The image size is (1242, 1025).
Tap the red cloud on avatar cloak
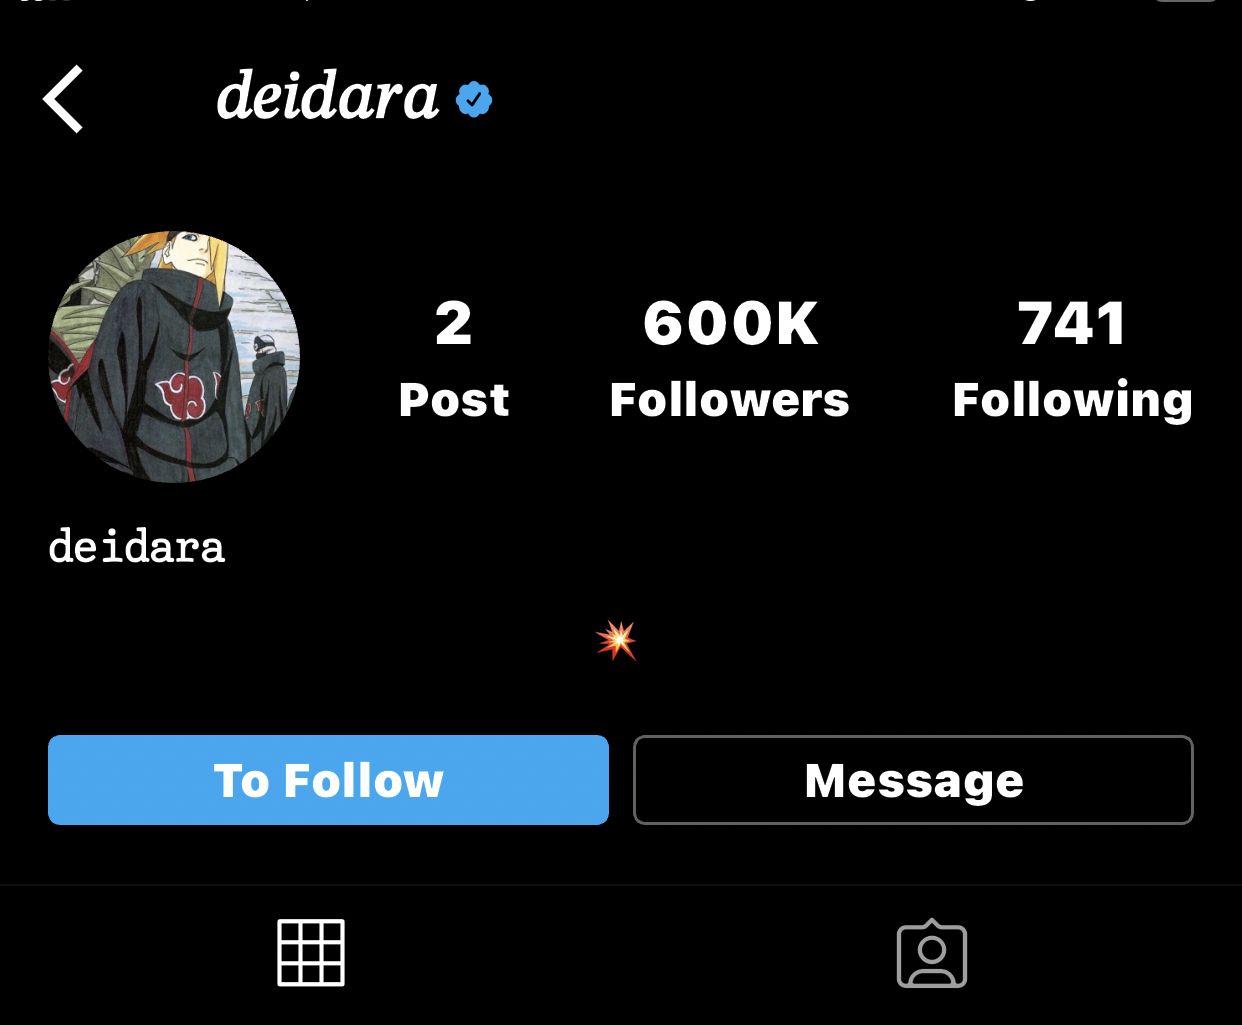pos(183,393)
